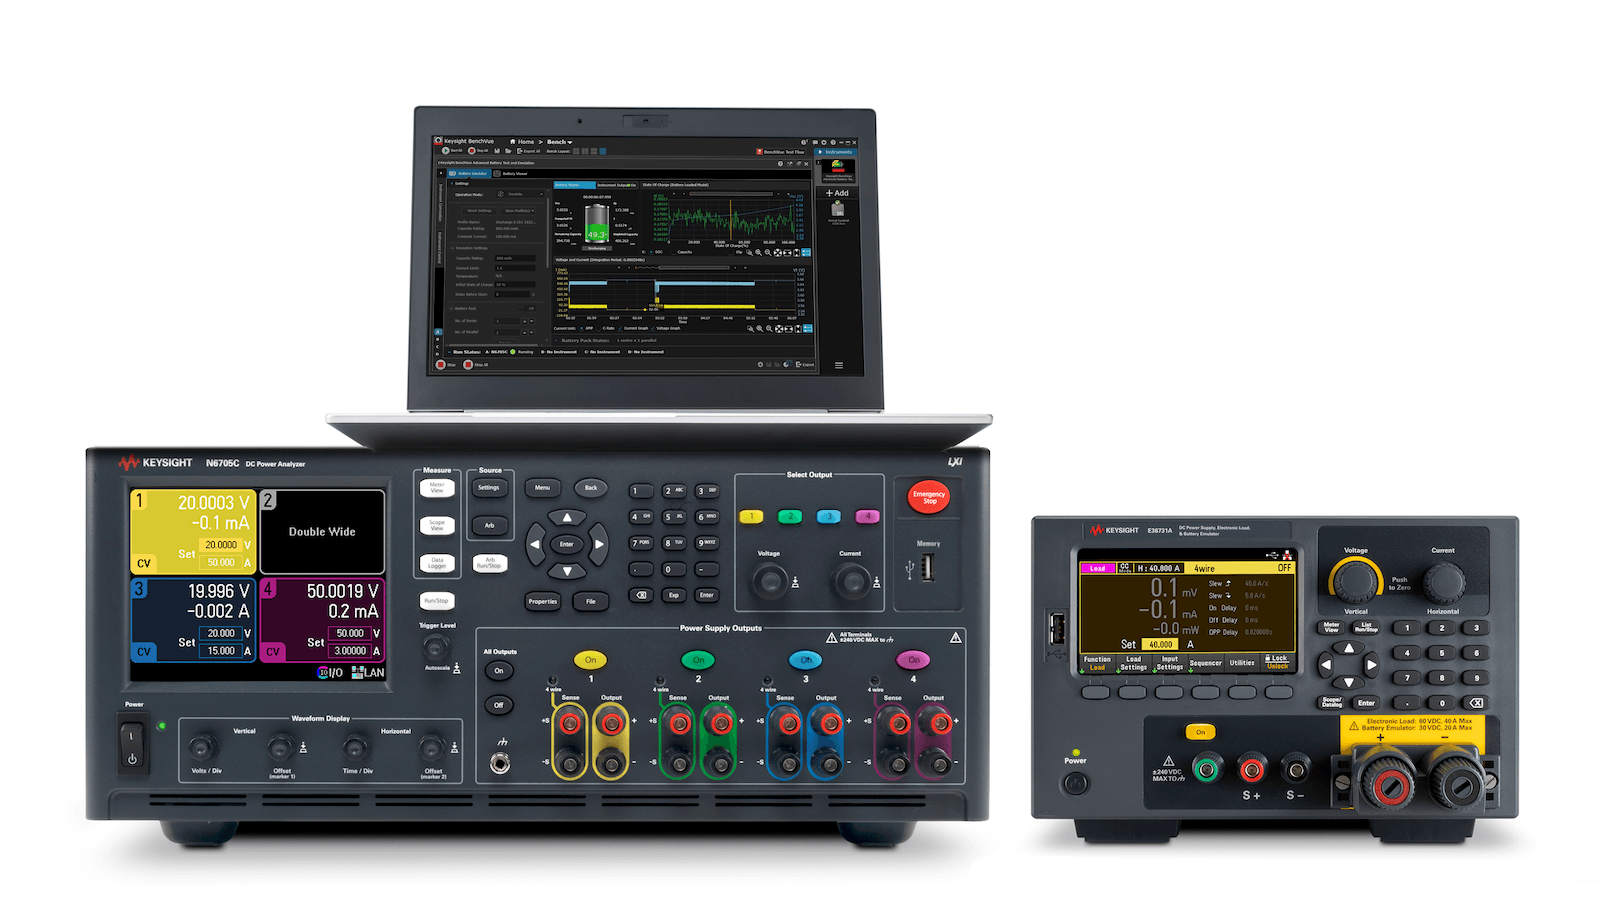Click the + Add instrument button in BenchVue
This screenshot has height=900, width=1600.
click(x=837, y=193)
